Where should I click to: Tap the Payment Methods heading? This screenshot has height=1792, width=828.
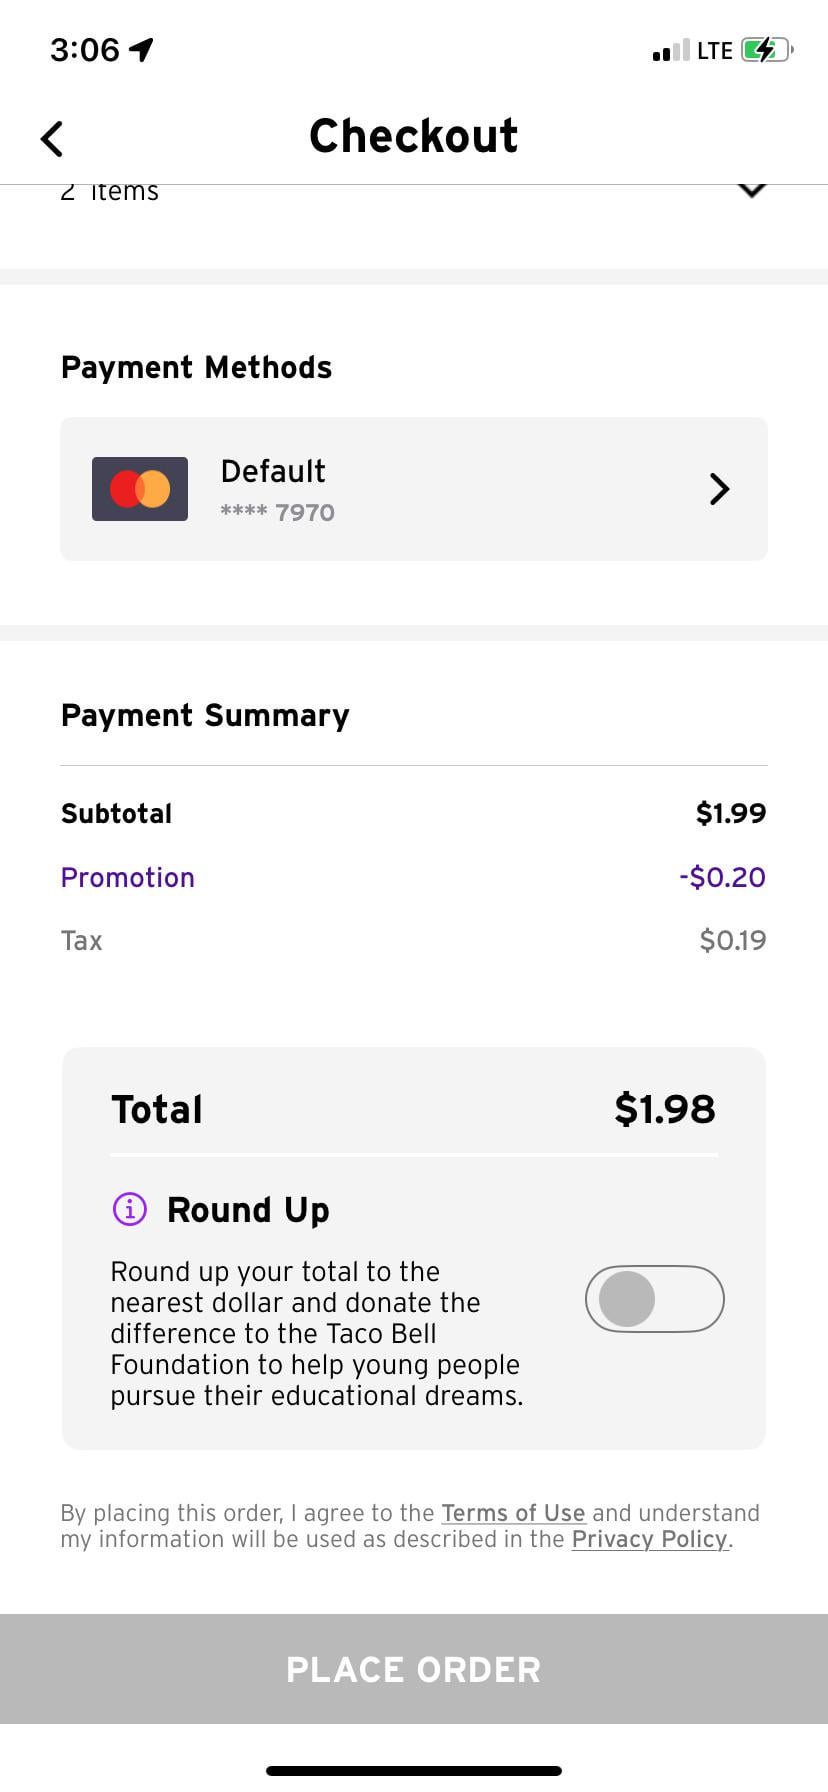click(196, 367)
